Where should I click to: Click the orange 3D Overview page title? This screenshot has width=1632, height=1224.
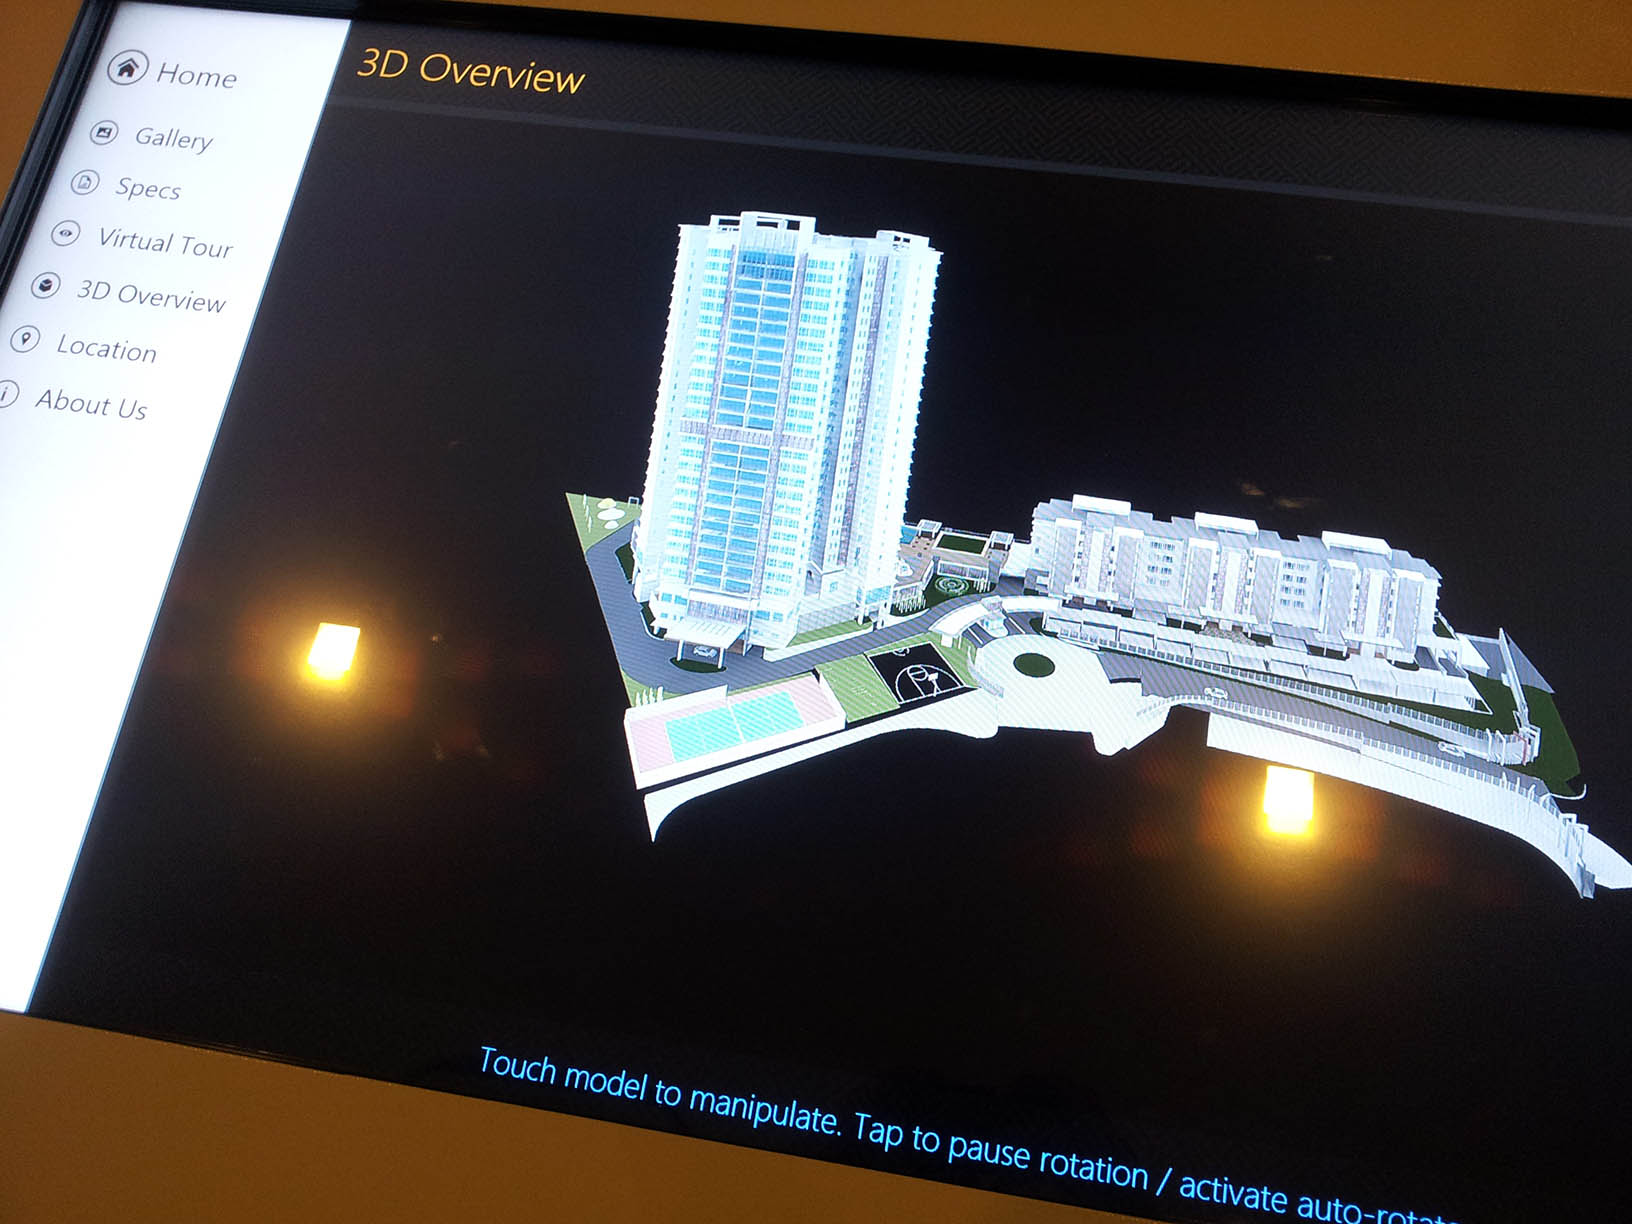coord(470,72)
